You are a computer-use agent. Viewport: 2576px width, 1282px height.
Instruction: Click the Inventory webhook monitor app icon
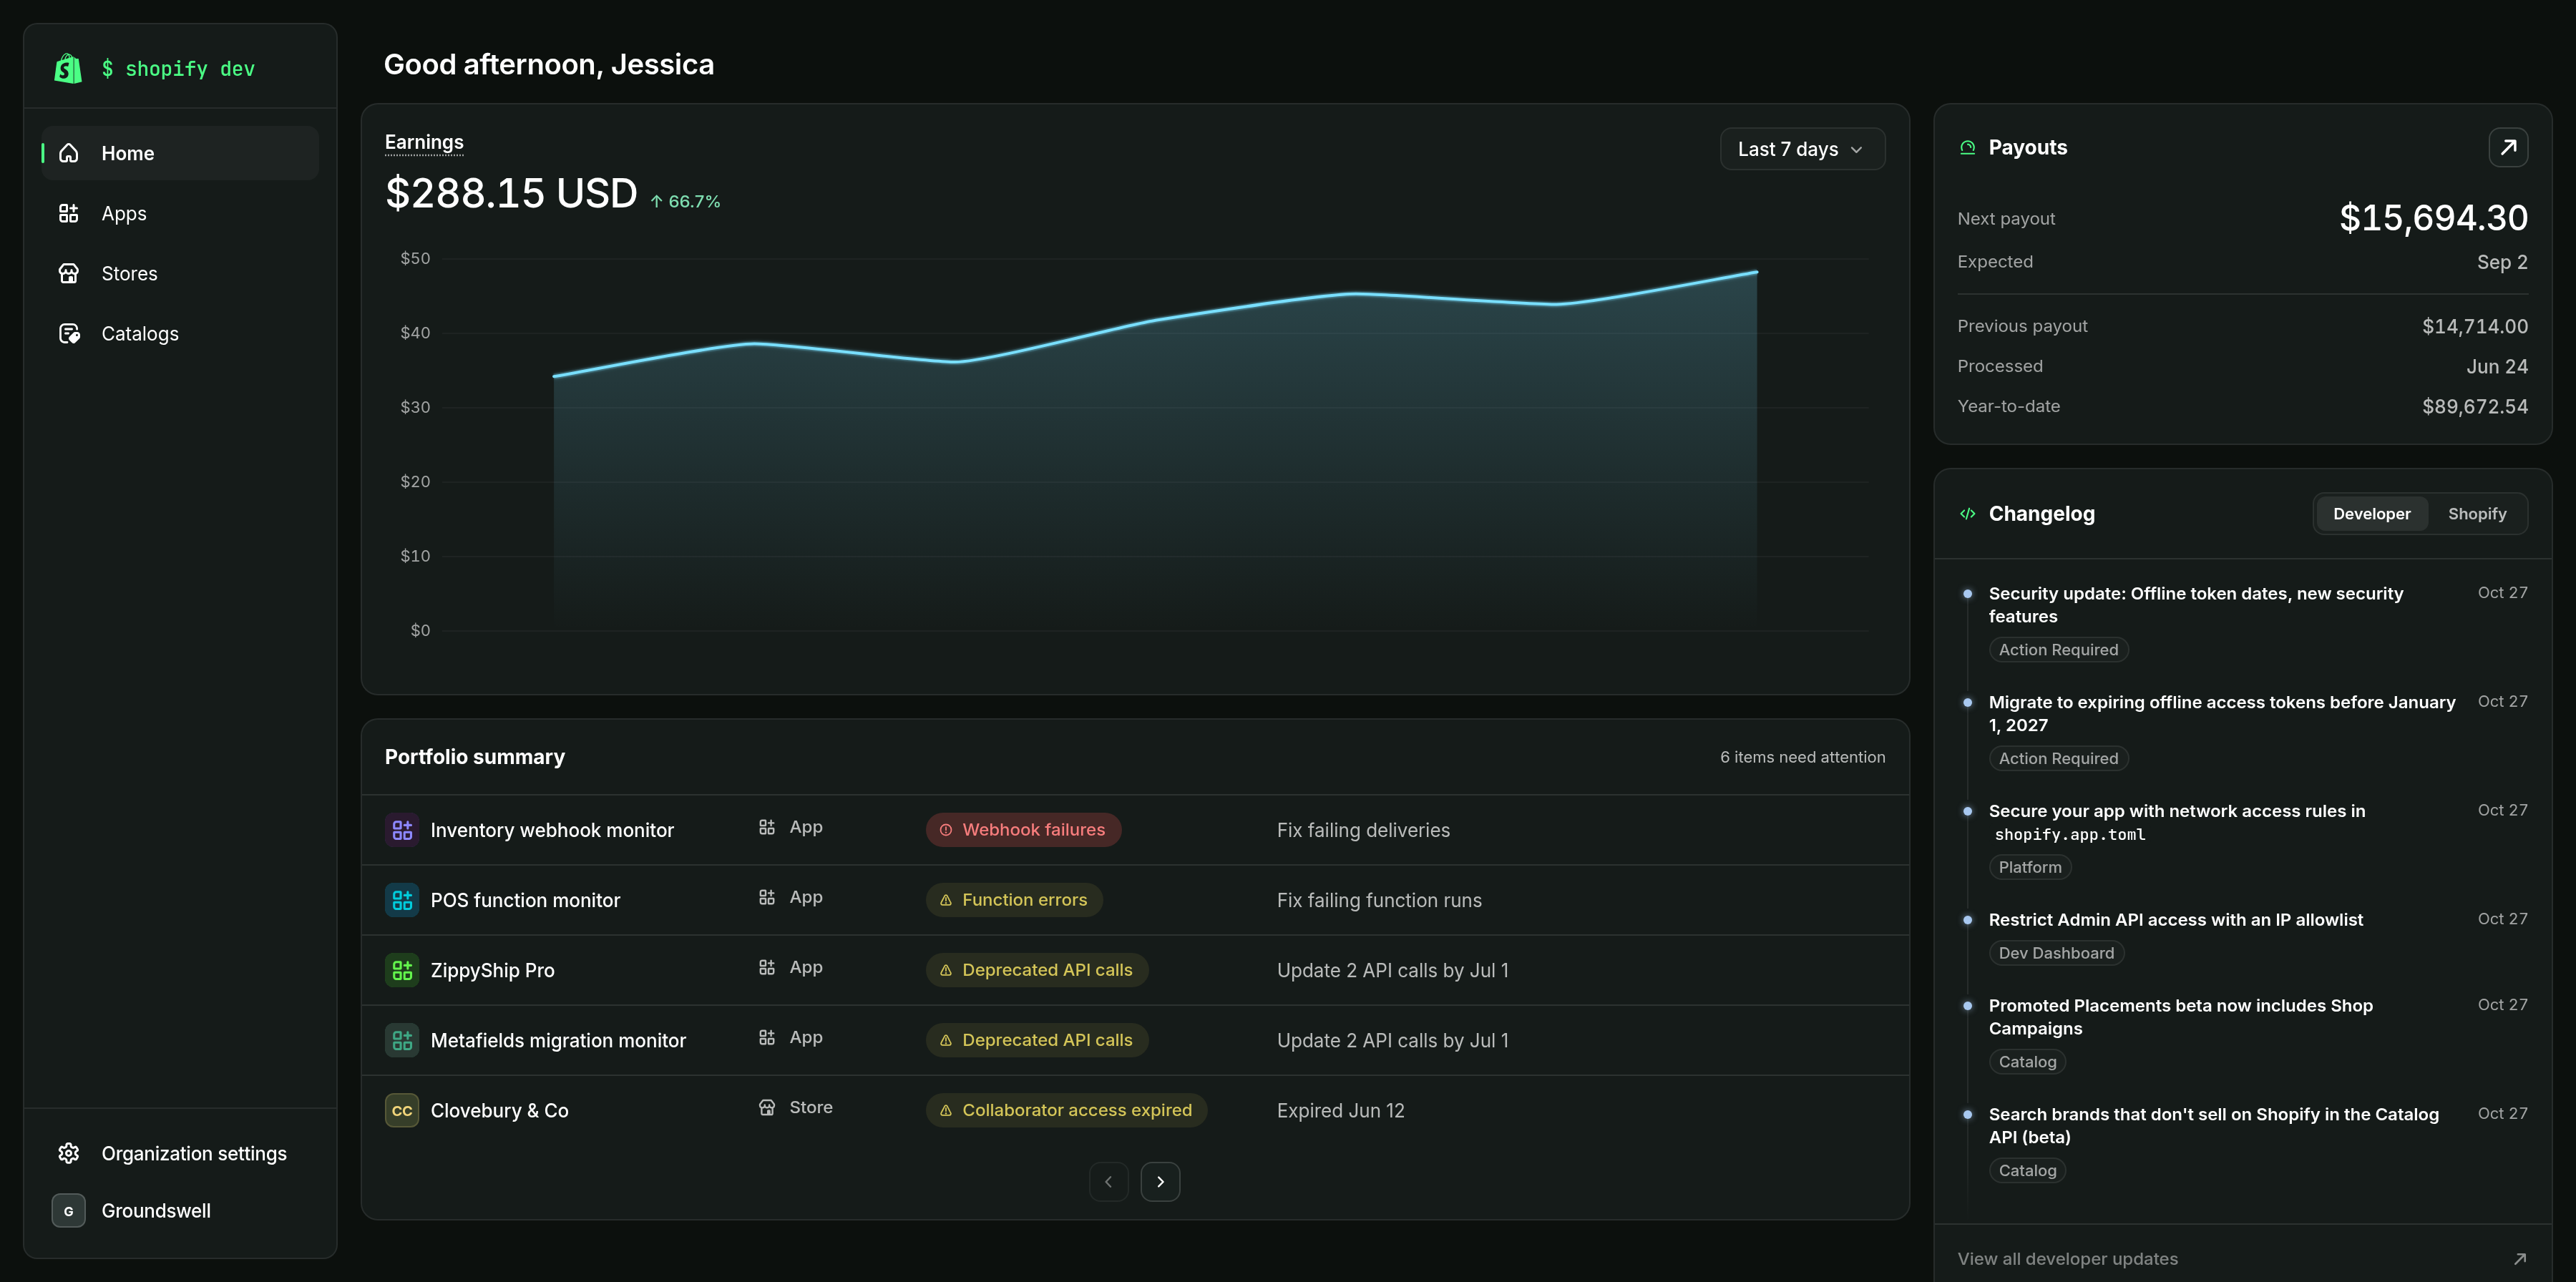[x=402, y=830]
